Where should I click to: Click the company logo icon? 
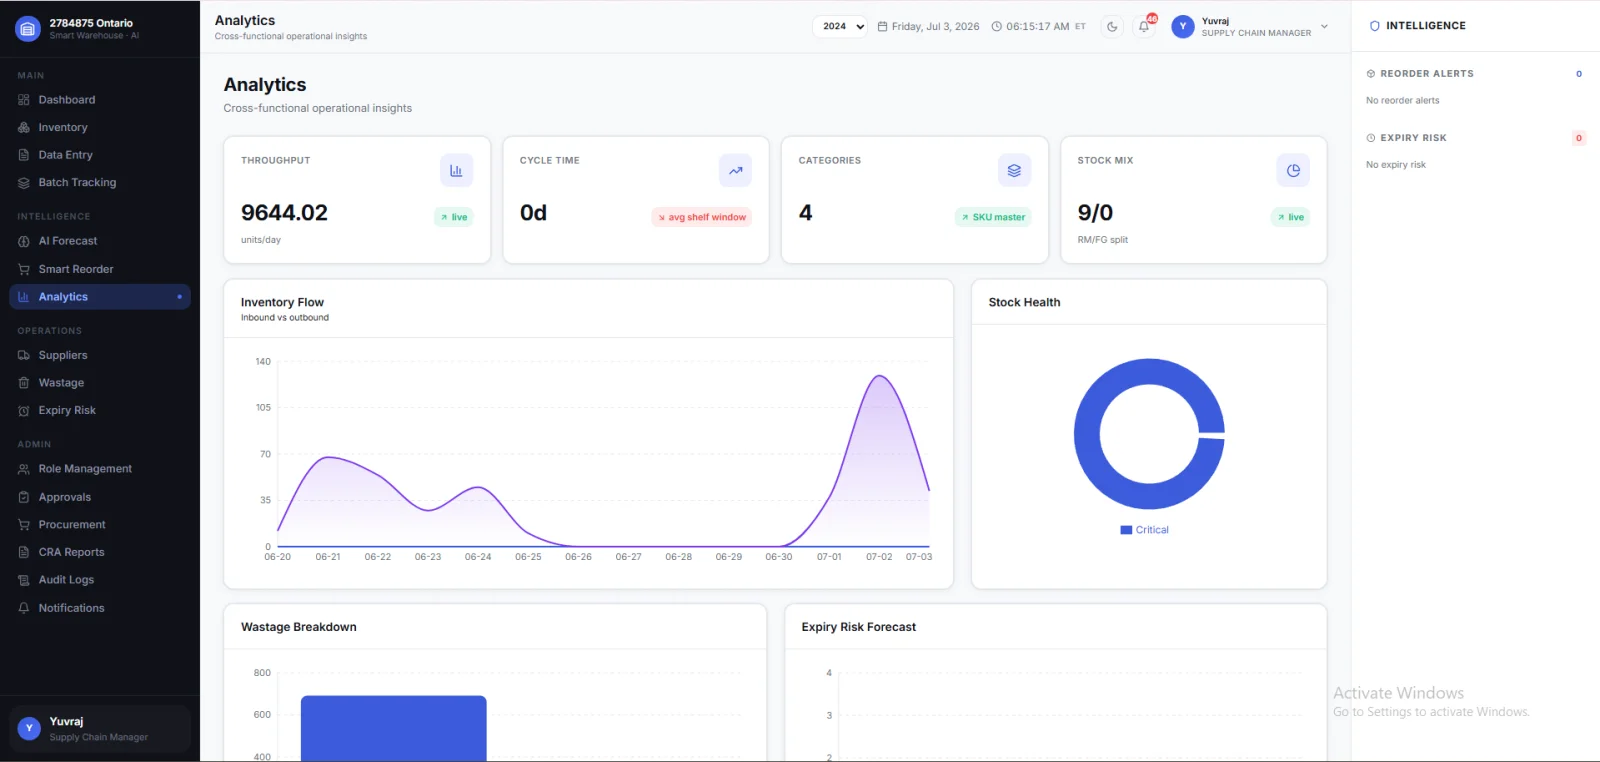coord(28,29)
